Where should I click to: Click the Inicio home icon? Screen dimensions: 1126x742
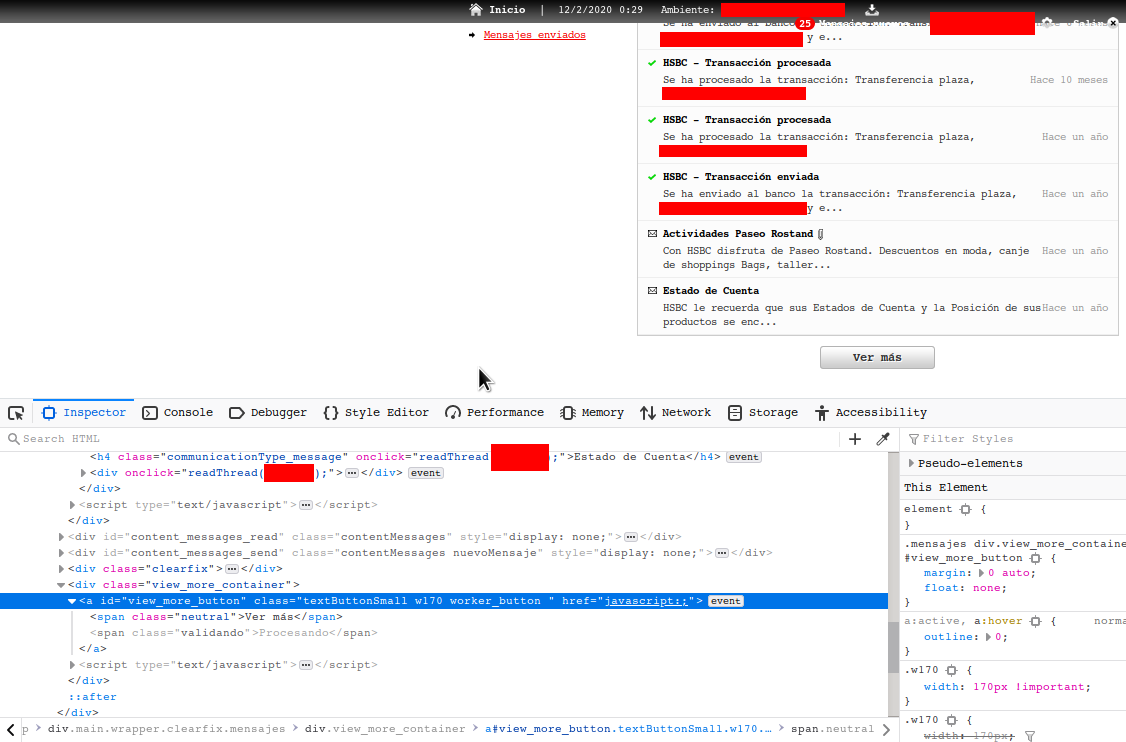pyautogui.click(x=476, y=10)
